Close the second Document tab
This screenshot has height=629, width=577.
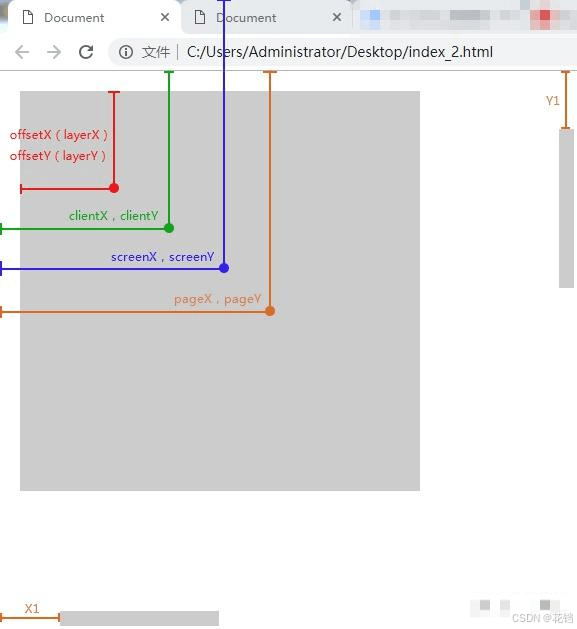(x=337, y=17)
